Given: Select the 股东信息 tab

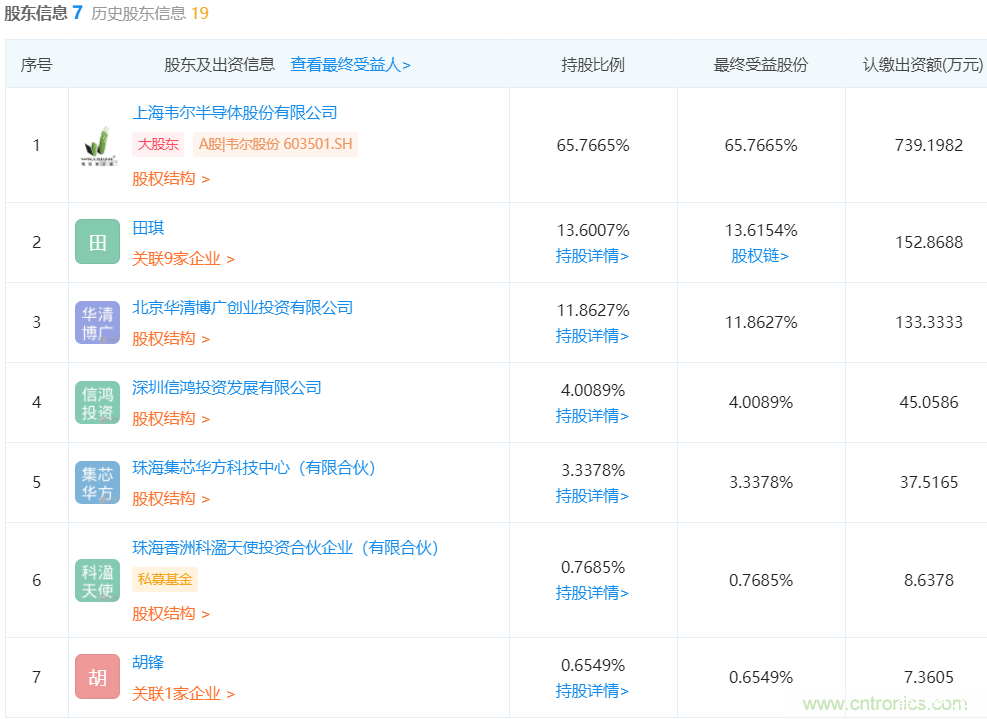Looking at the screenshot, I should 34,15.
